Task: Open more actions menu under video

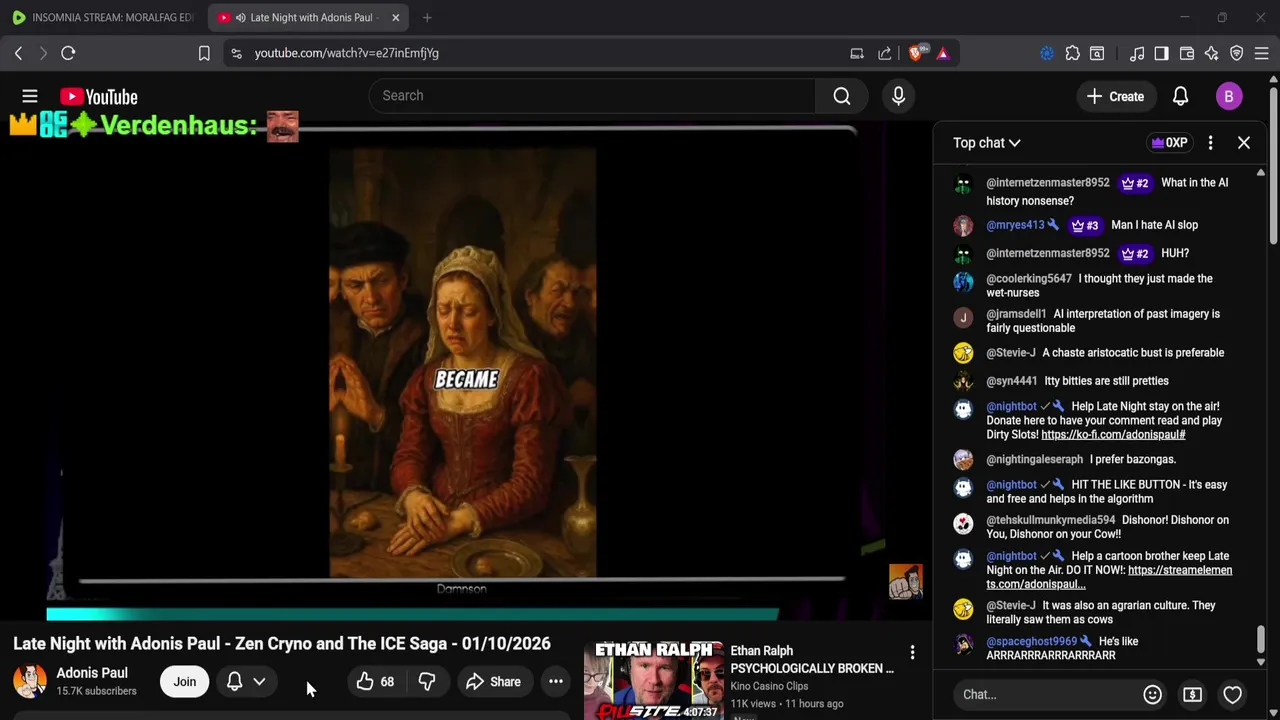Action: 555,682
